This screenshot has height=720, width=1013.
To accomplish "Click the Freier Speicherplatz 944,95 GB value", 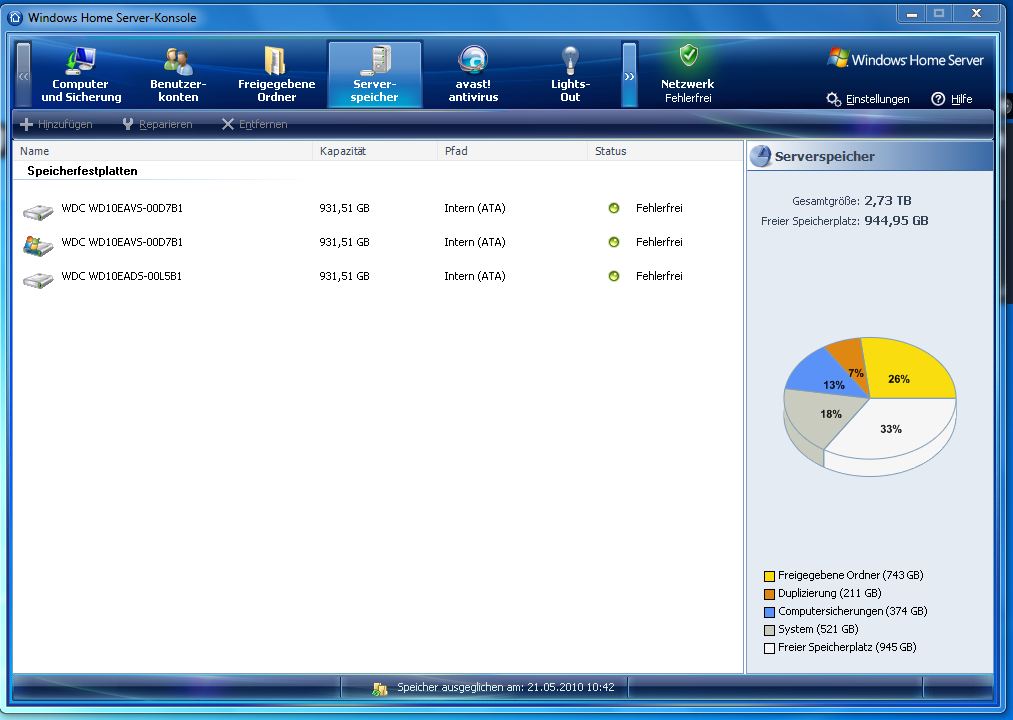I will click(x=896, y=220).
